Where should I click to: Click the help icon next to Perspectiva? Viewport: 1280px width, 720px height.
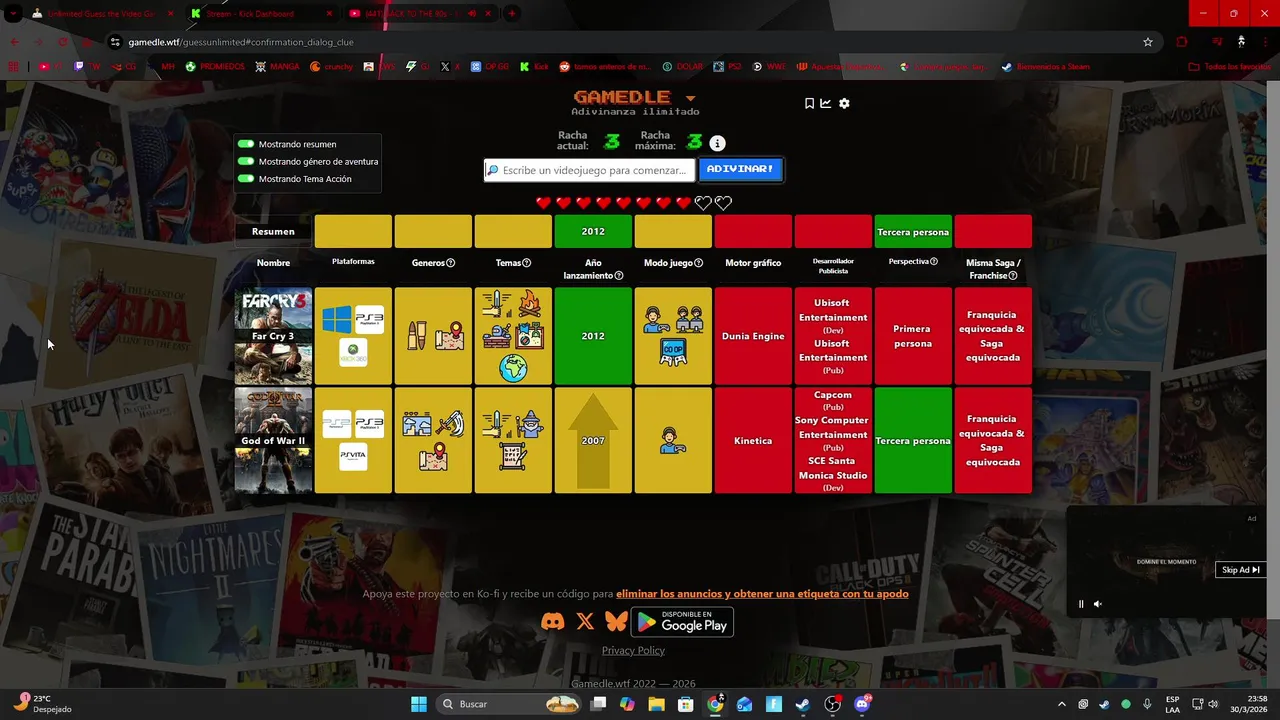click(x=934, y=262)
